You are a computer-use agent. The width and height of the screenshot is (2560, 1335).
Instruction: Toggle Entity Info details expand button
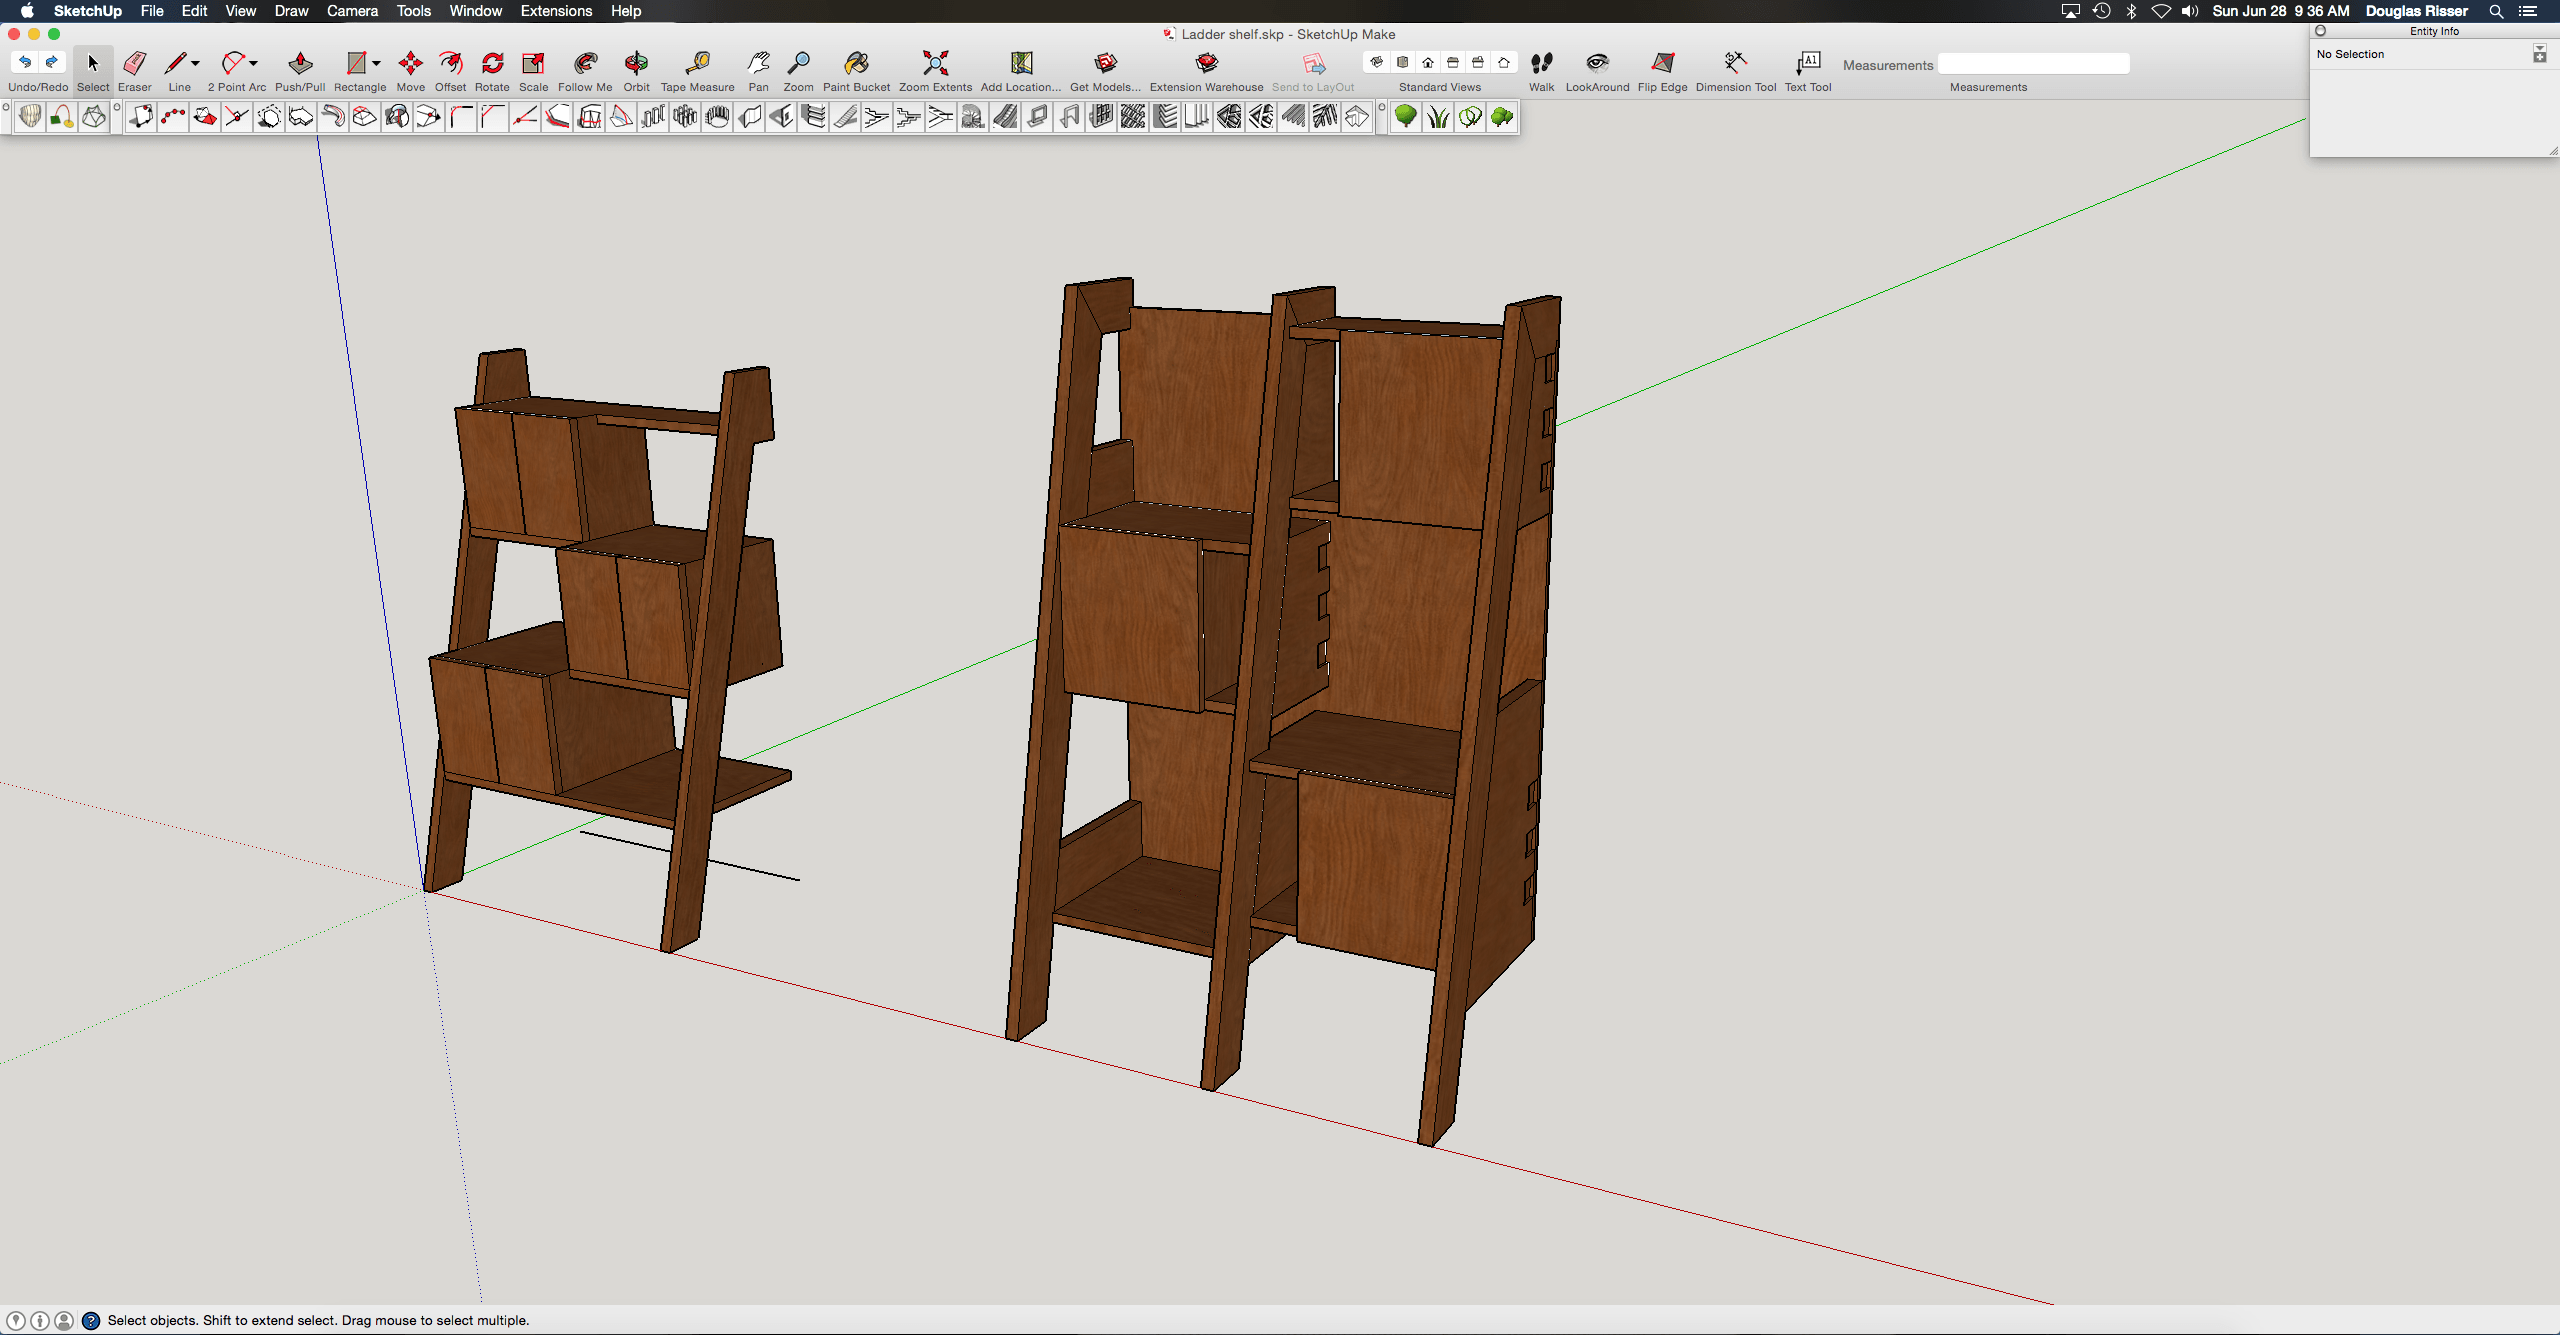click(x=2539, y=54)
